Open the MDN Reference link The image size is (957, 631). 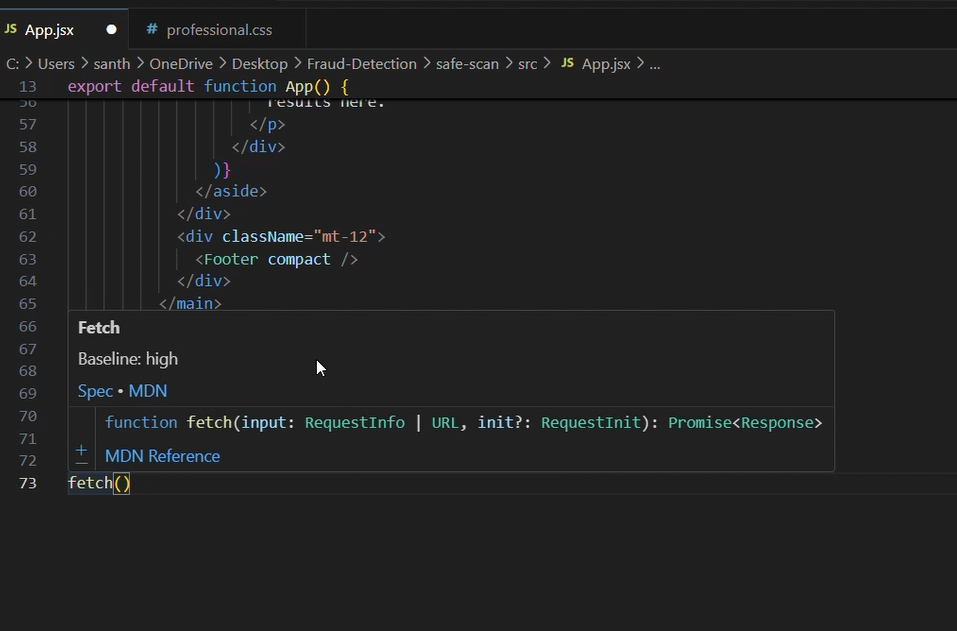[162, 456]
